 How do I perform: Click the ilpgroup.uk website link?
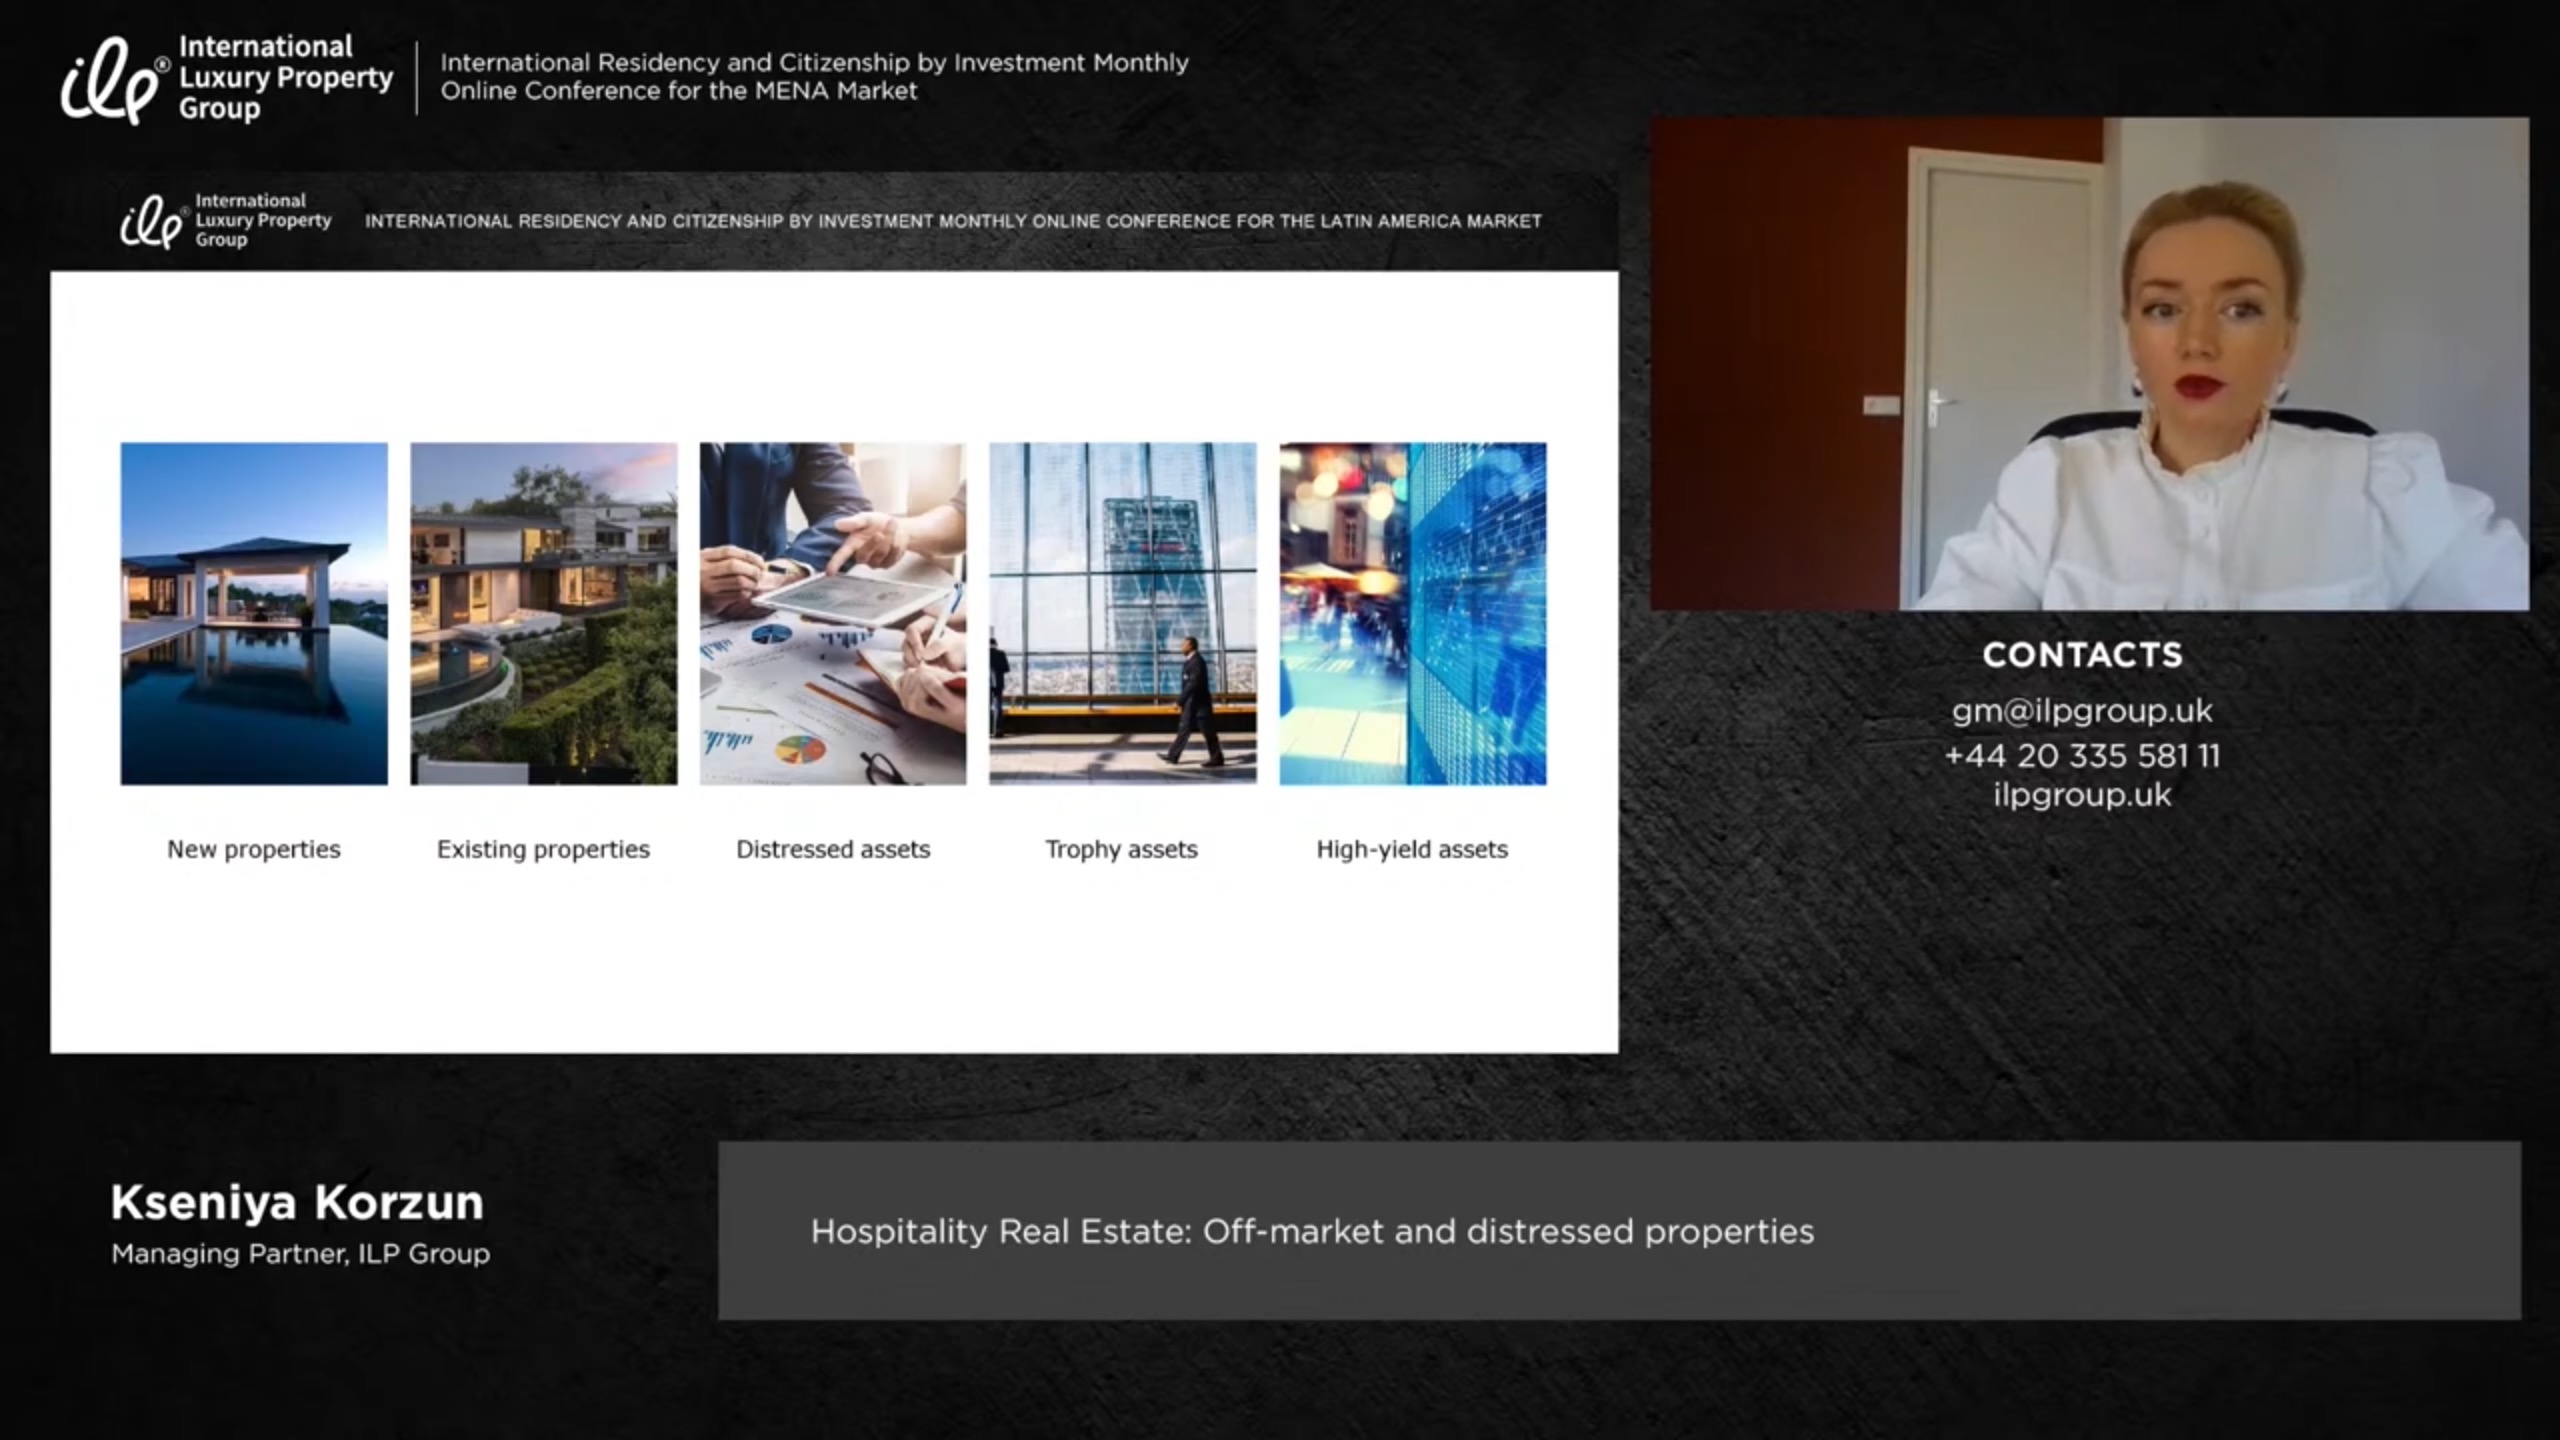[2082, 796]
